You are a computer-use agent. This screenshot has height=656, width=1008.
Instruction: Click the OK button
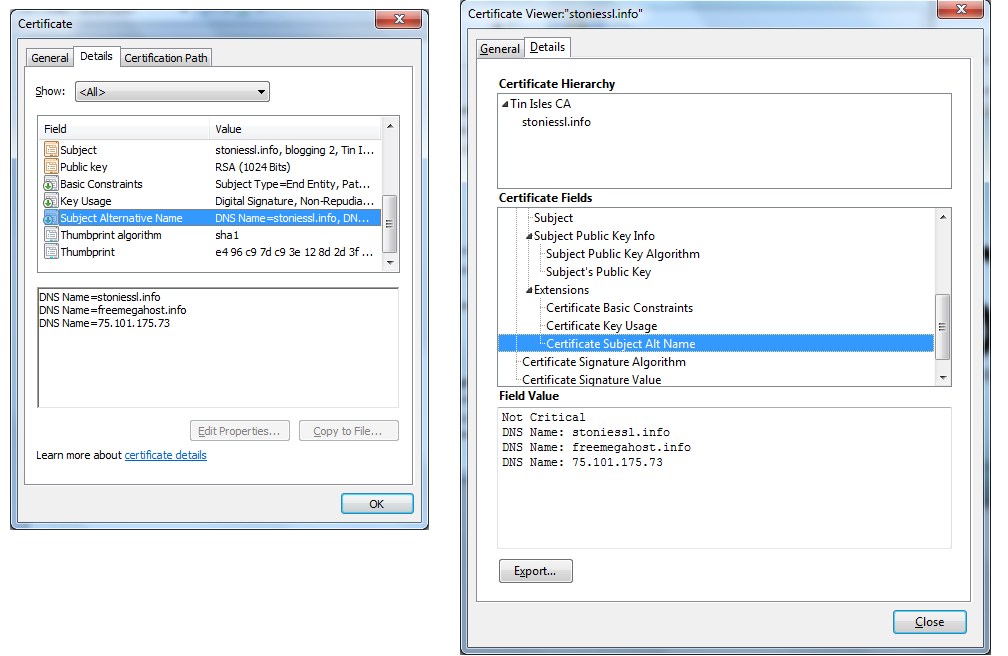377,504
